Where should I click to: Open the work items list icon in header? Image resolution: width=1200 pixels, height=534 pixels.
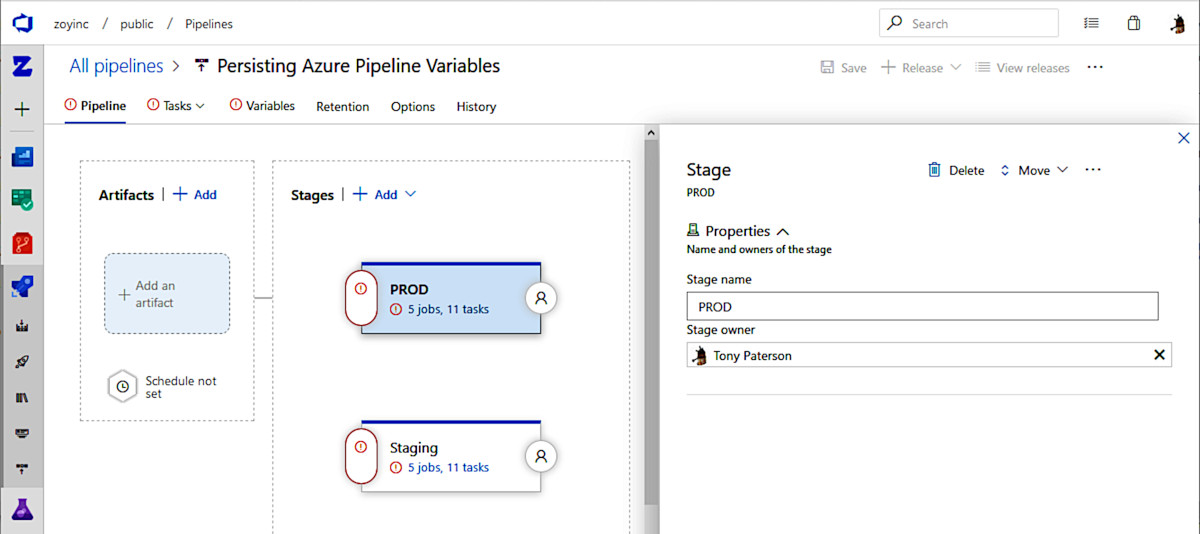[x=1092, y=23]
